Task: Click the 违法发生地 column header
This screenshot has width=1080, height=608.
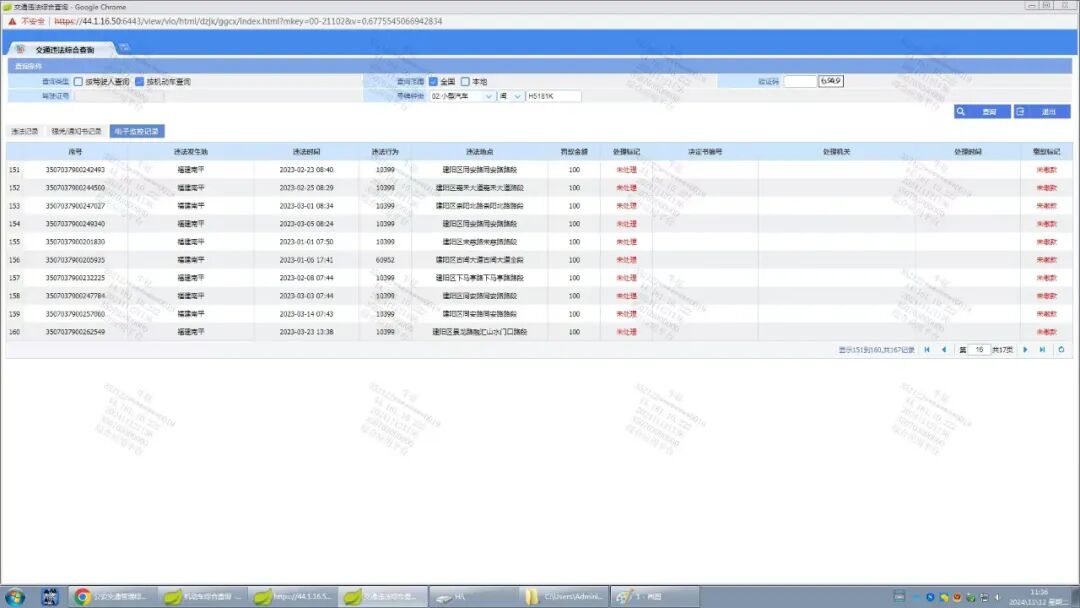Action: [x=191, y=151]
